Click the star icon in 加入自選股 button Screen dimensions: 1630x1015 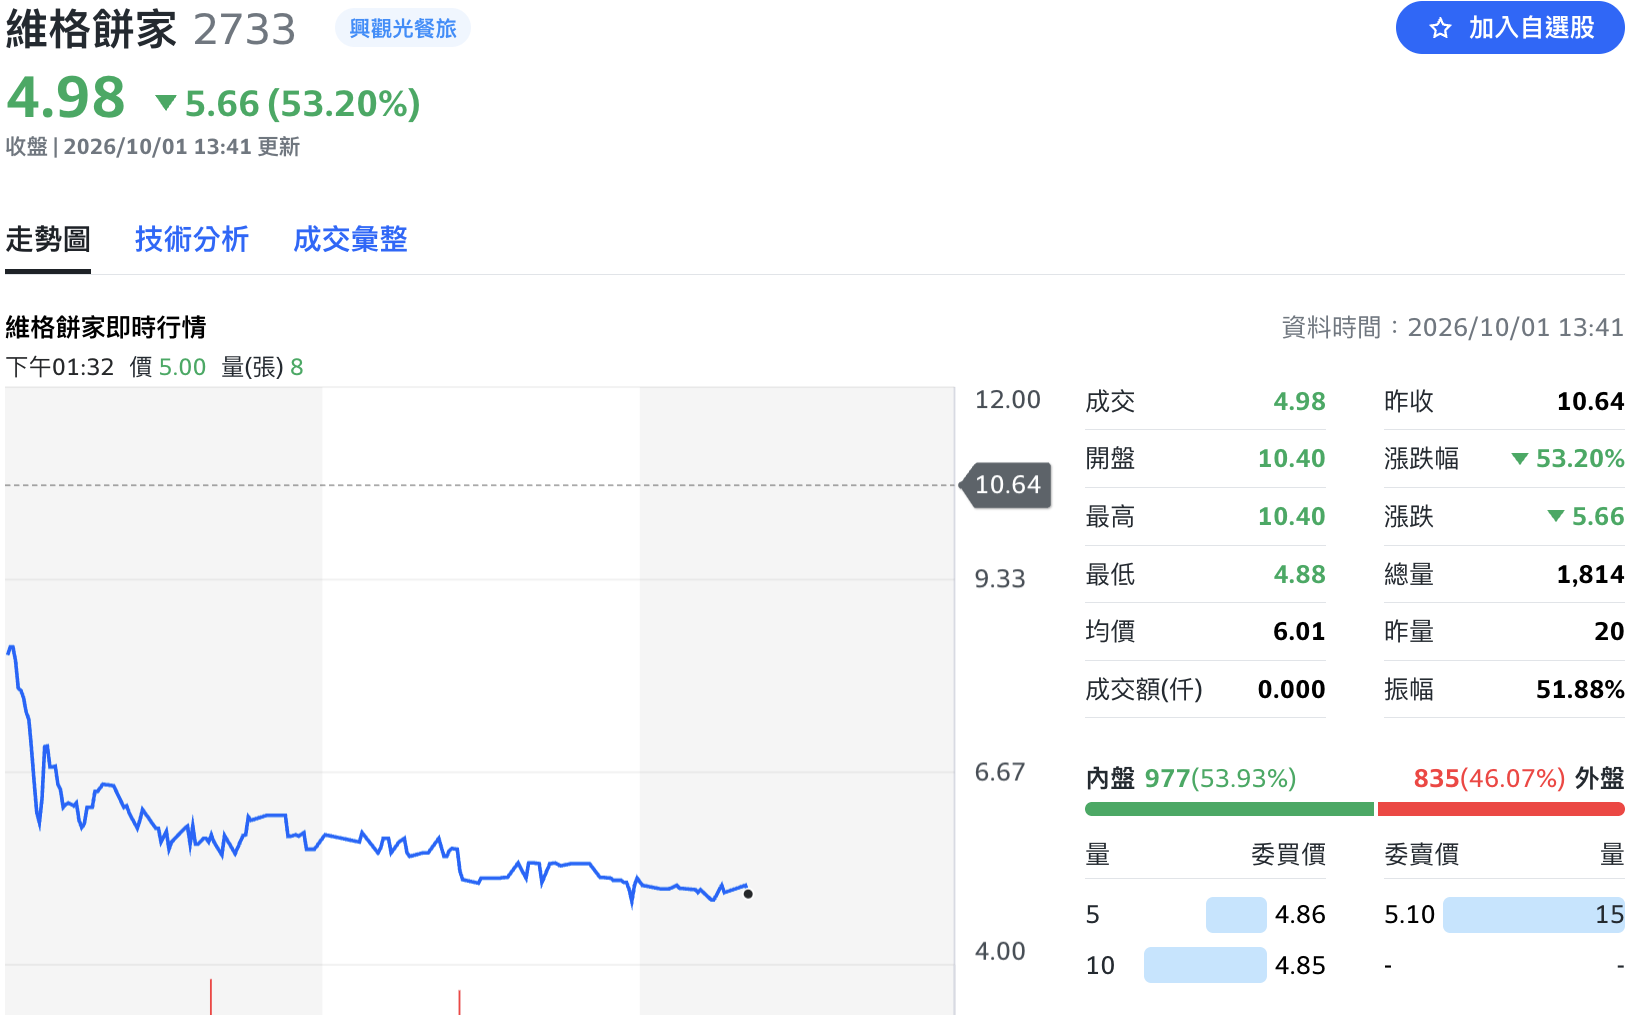tap(1440, 28)
